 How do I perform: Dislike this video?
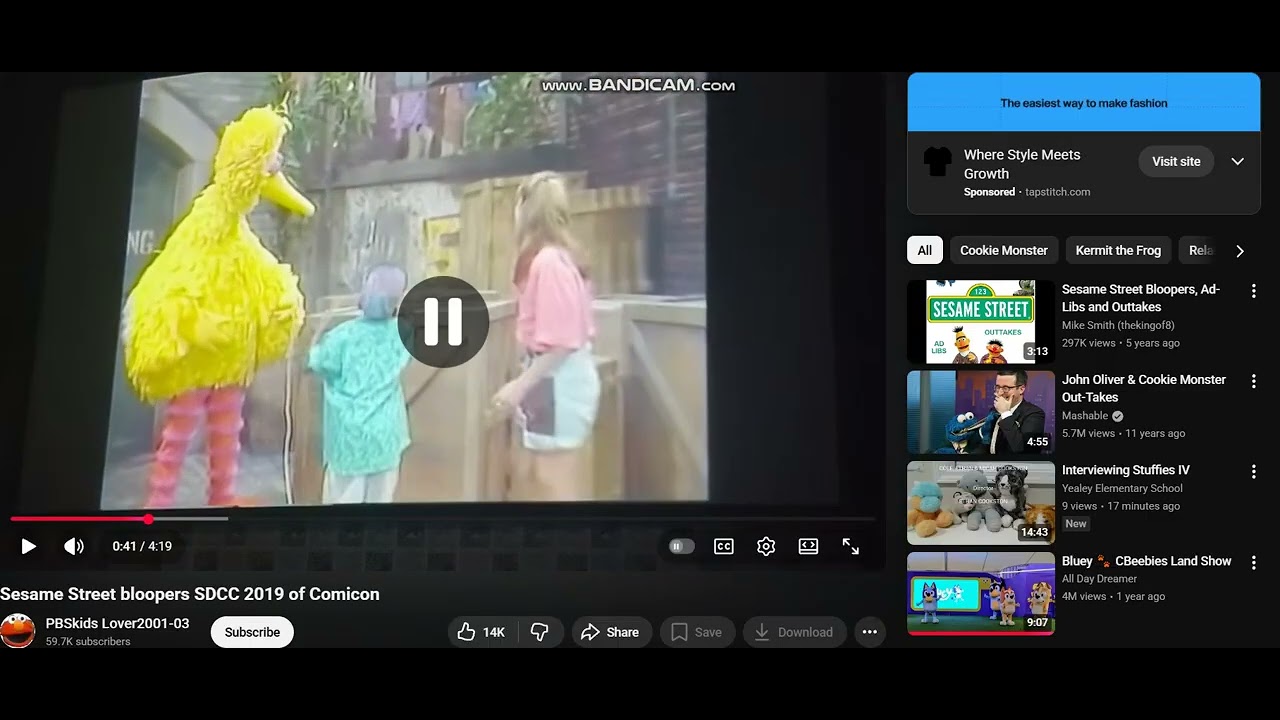tap(539, 632)
